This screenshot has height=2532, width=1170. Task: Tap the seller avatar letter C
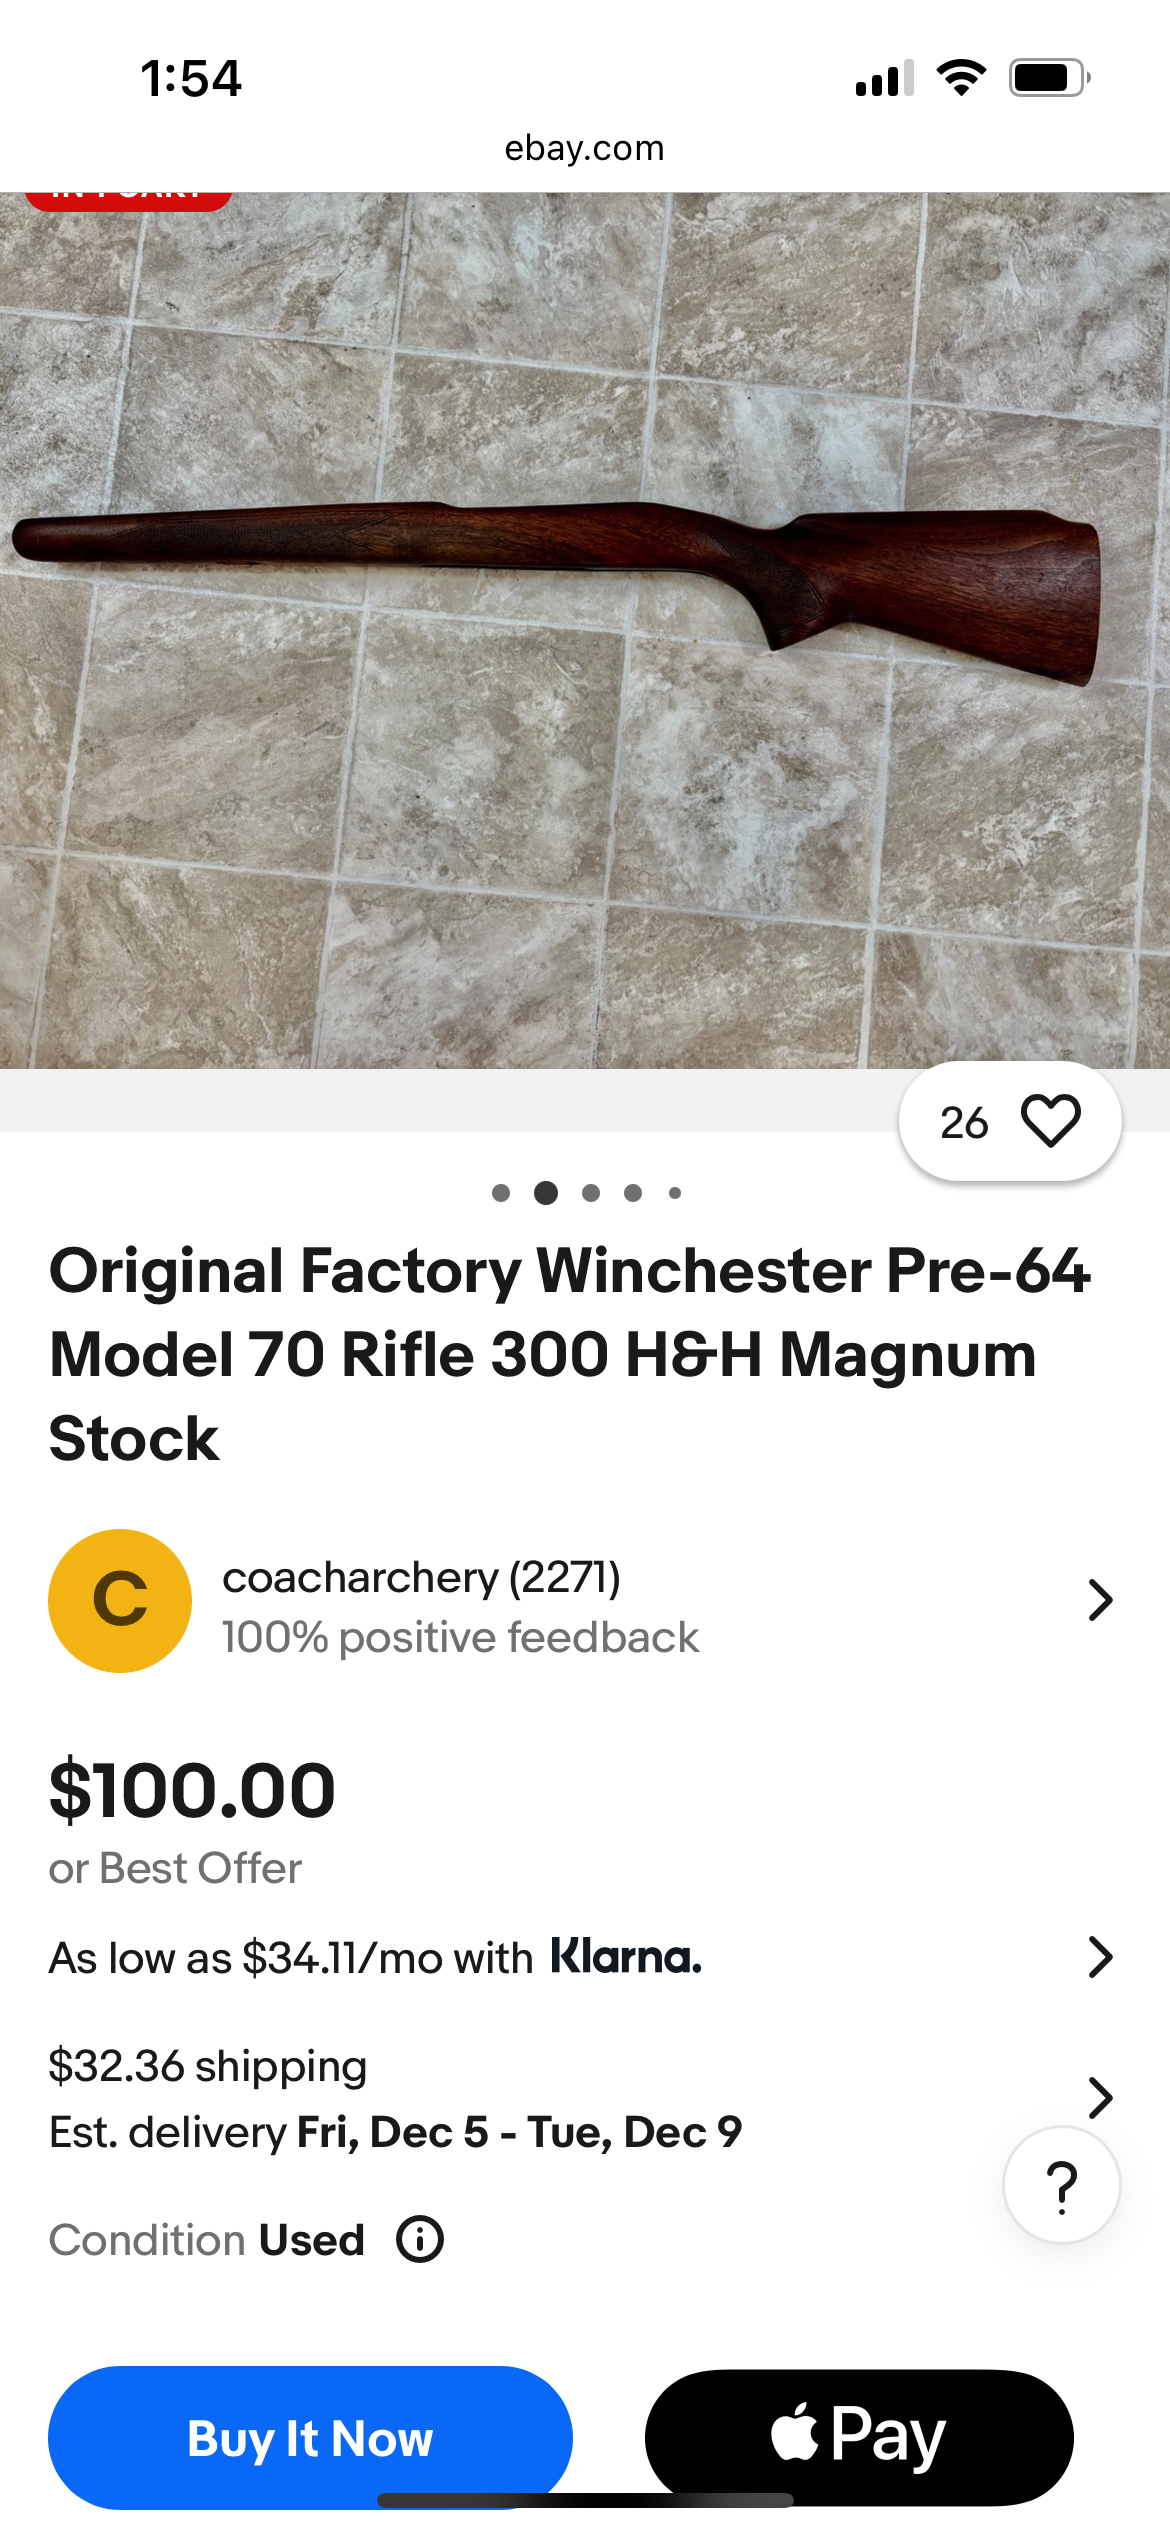pyautogui.click(x=120, y=1600)
